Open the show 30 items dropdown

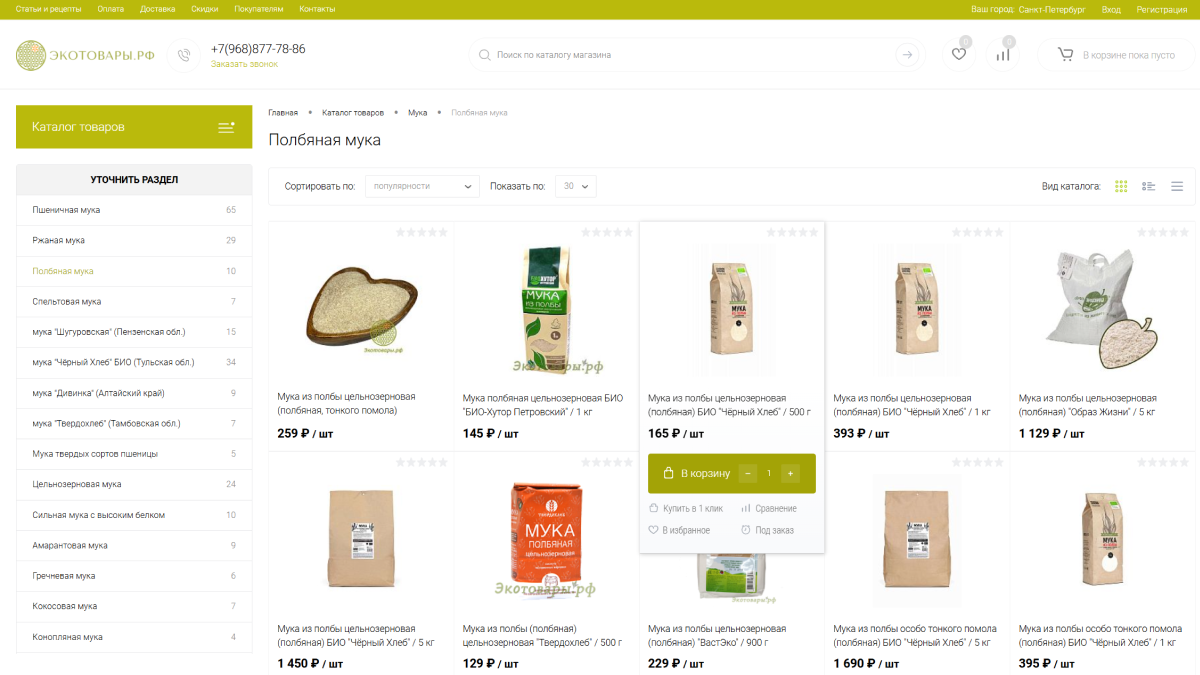coord(576,186)
